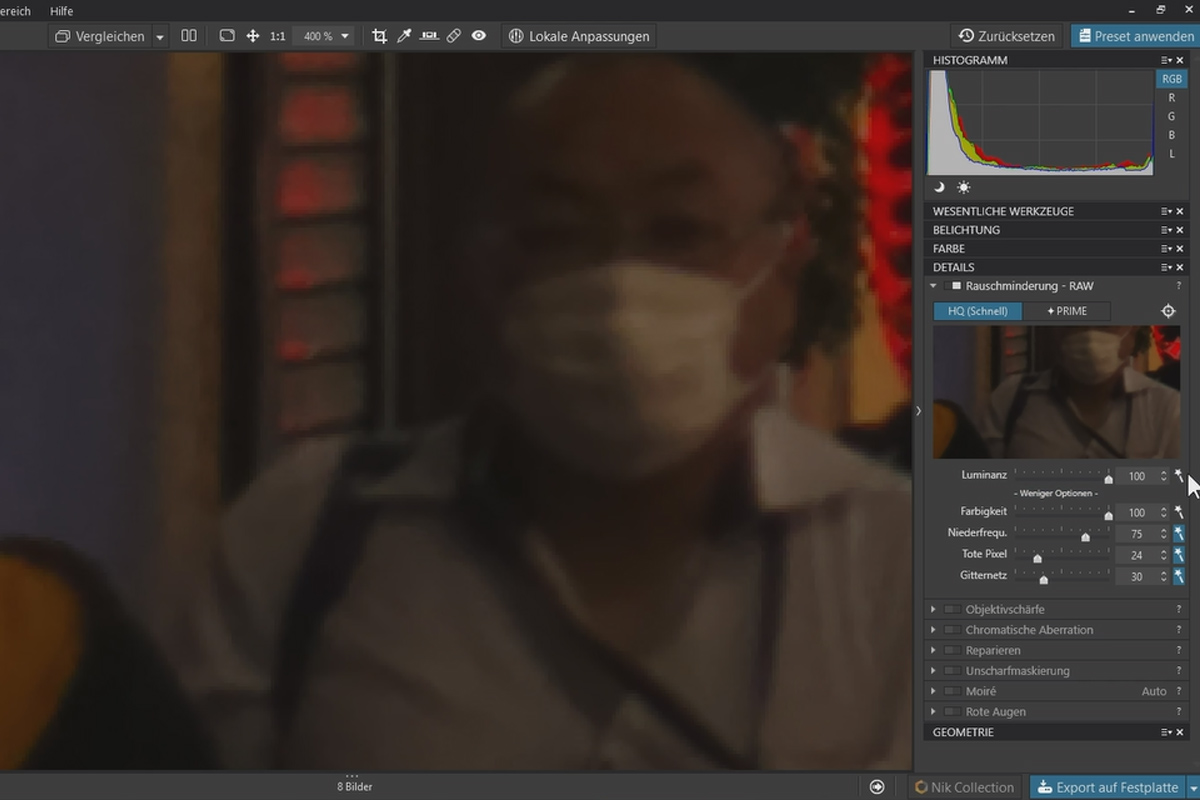Set zoom to 1:1
The width and height of the screenshot is (1200, 800).
point(277,36)
